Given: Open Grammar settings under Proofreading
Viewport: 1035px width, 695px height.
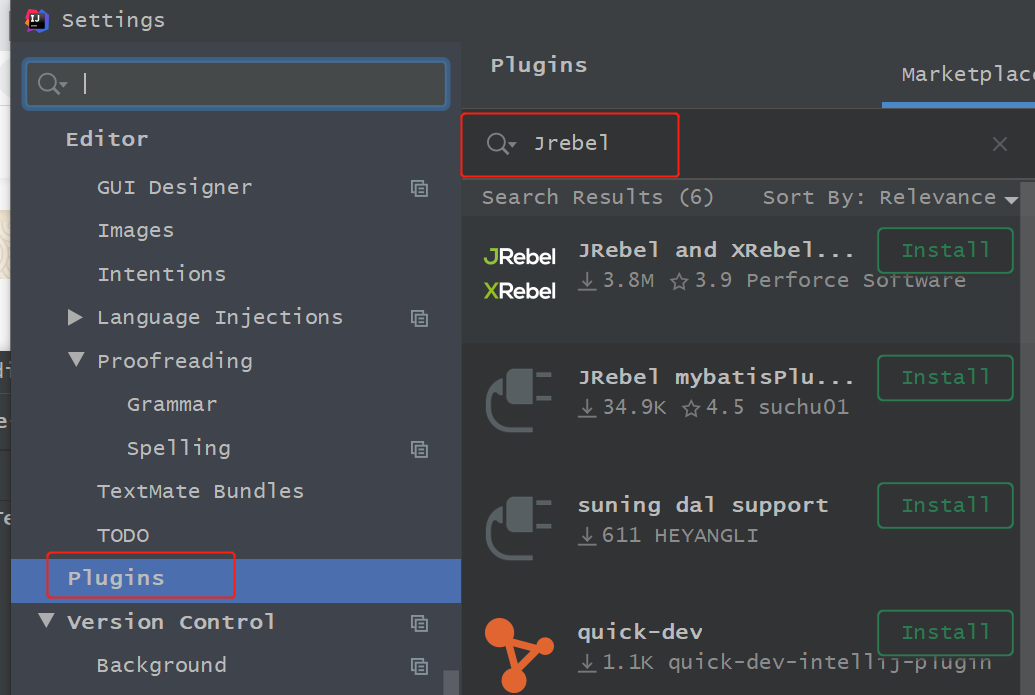Looking at the screenshot, I should pyautogui.click(x=172, y=404).
